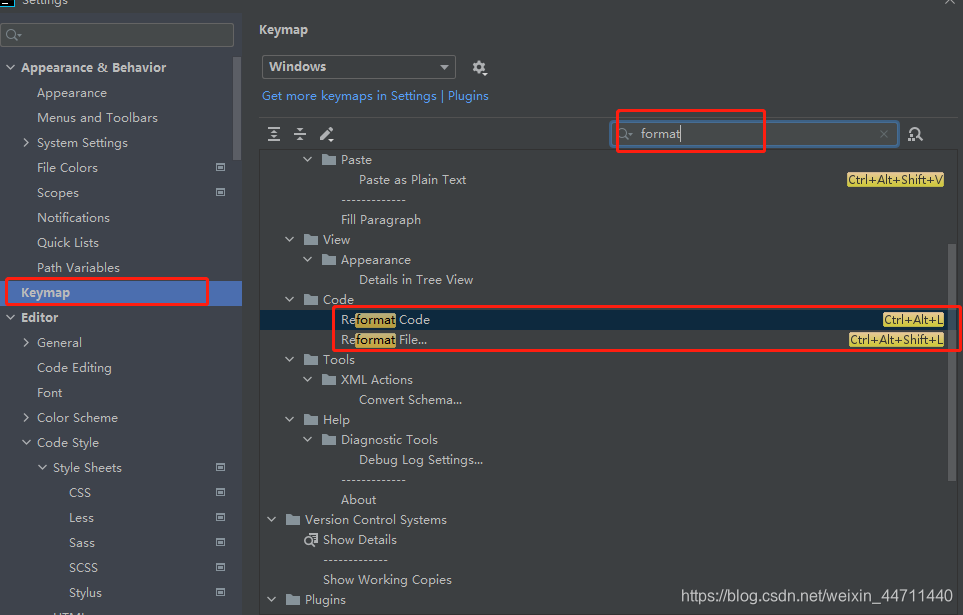This screenshot has height=615, width=963.
Task: Click project-level icon beside File Colors
Action: coord(220,167)
